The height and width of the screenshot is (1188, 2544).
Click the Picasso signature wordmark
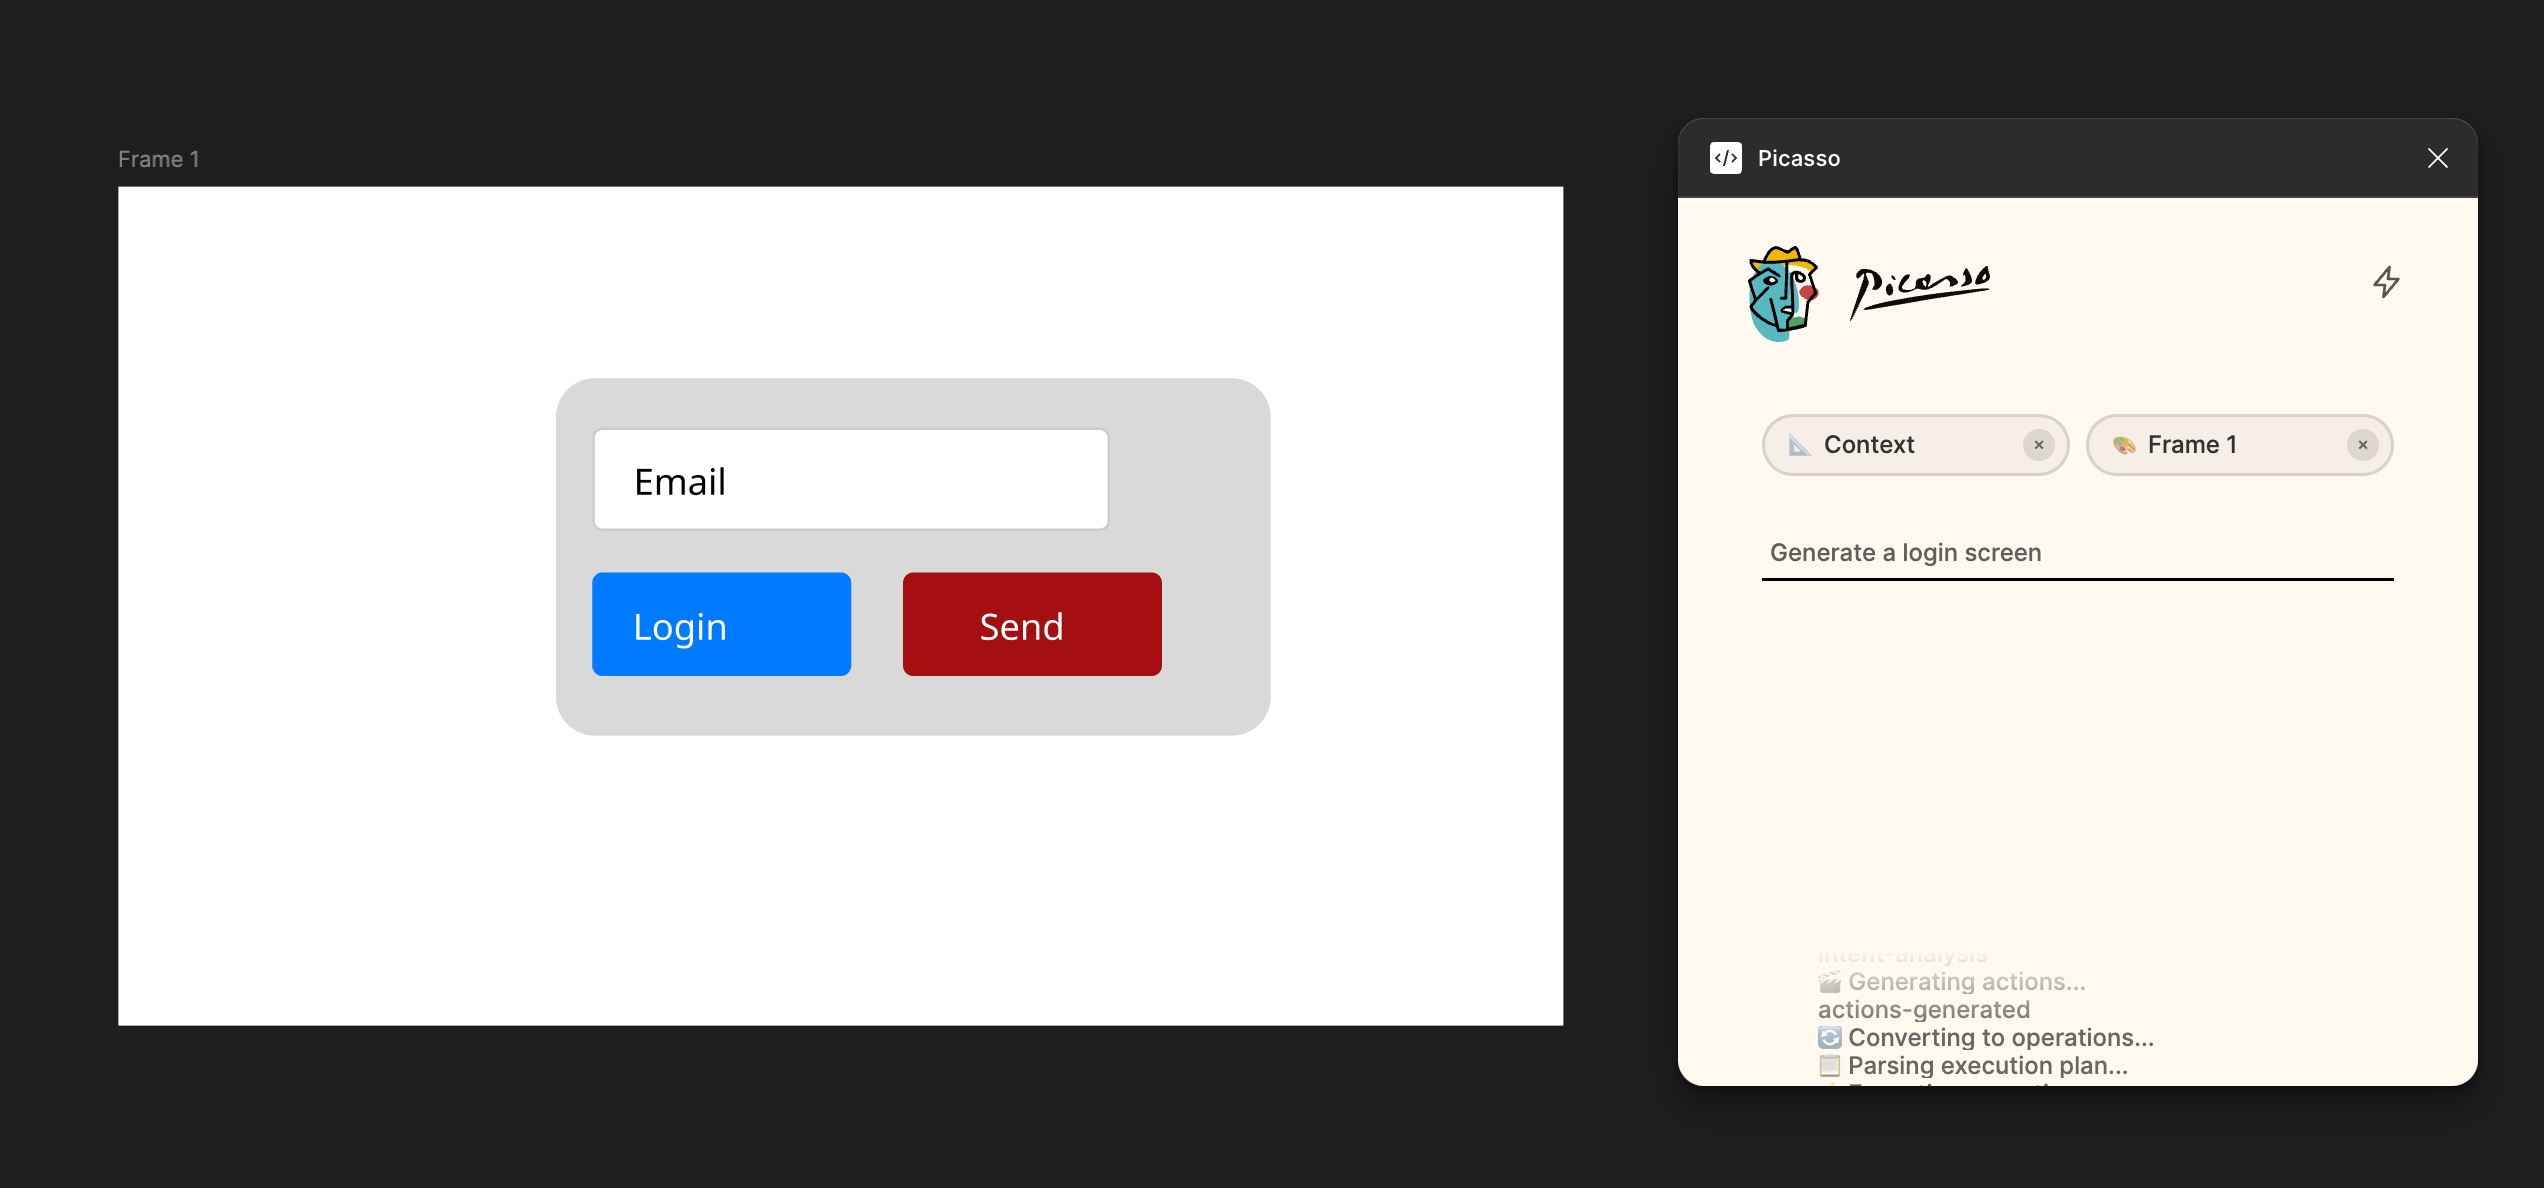(x=1919, y=289)
